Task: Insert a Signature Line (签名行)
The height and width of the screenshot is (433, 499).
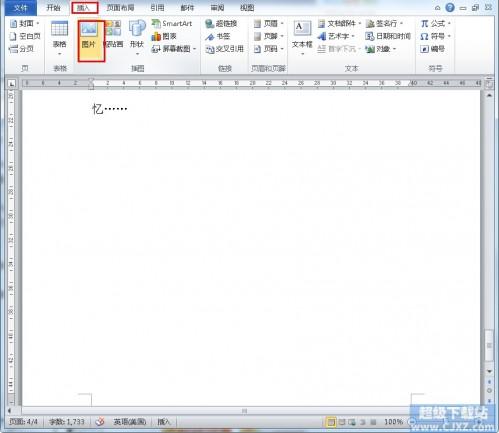Action: (x=384, y=23)
